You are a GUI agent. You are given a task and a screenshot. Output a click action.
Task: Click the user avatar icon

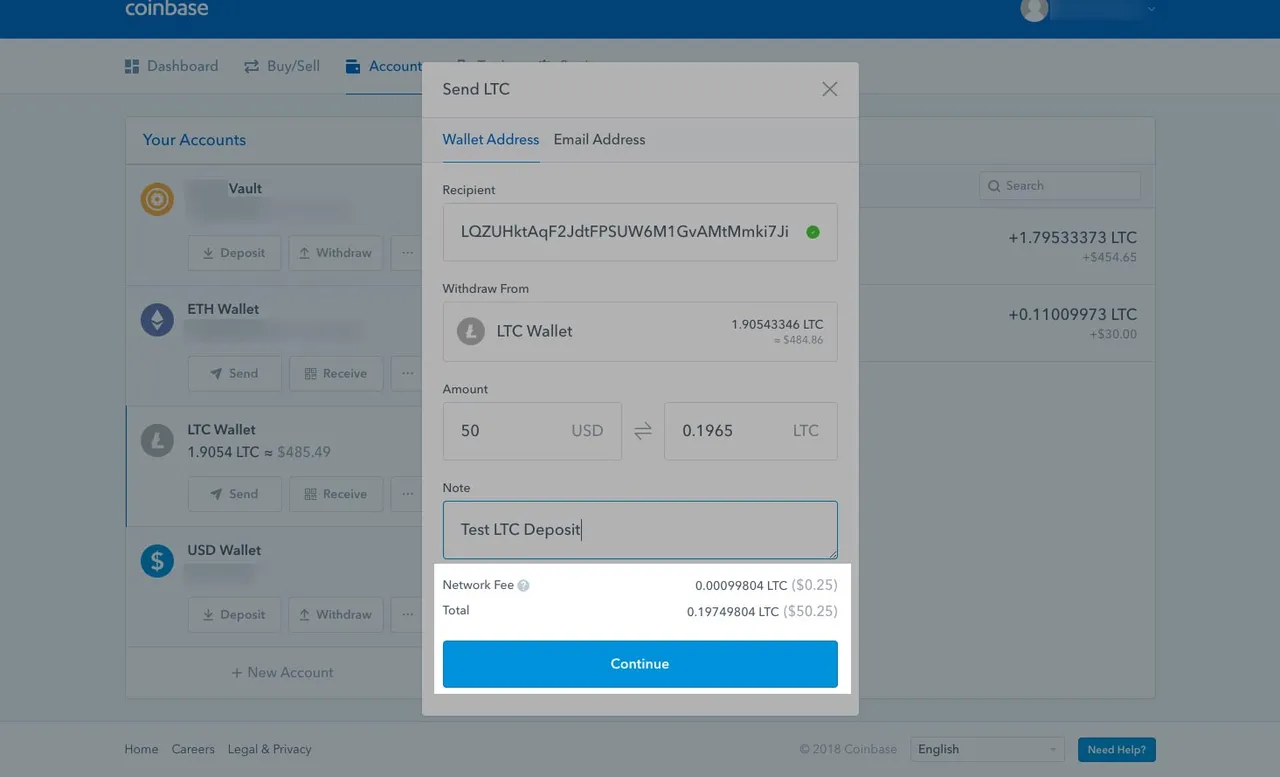click(x=1034, y=9)
